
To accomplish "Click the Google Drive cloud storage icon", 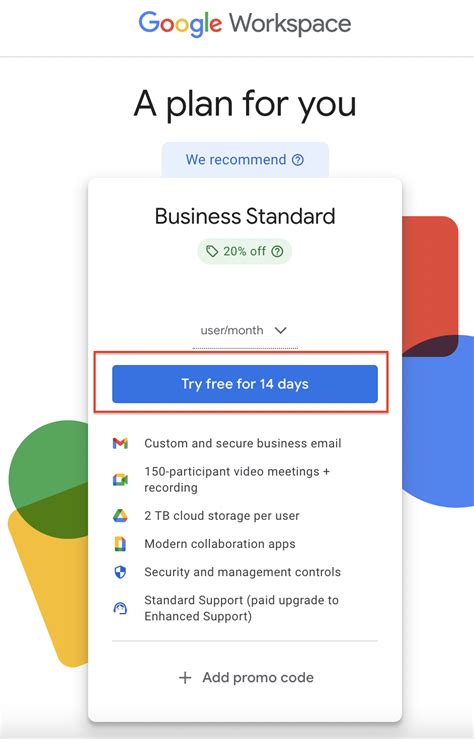I will (120, 516).
